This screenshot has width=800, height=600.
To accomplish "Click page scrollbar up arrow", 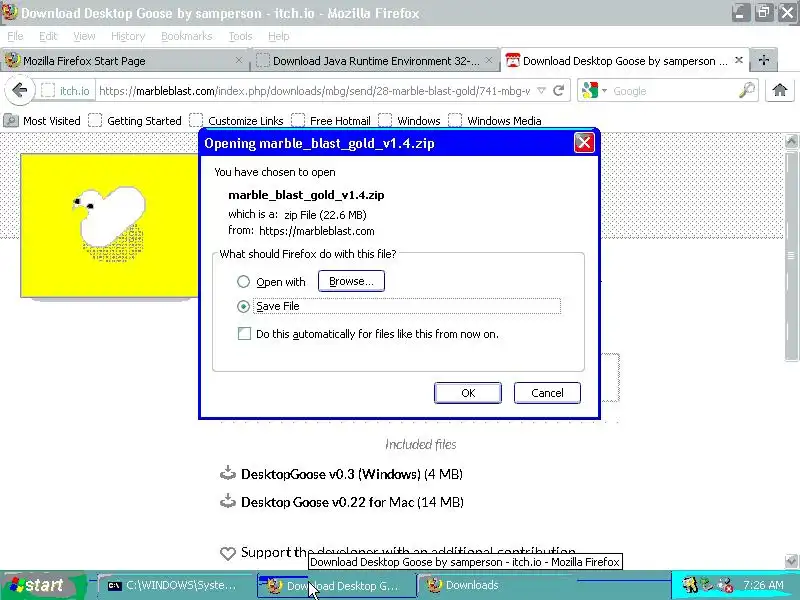I will click(791, 141).
